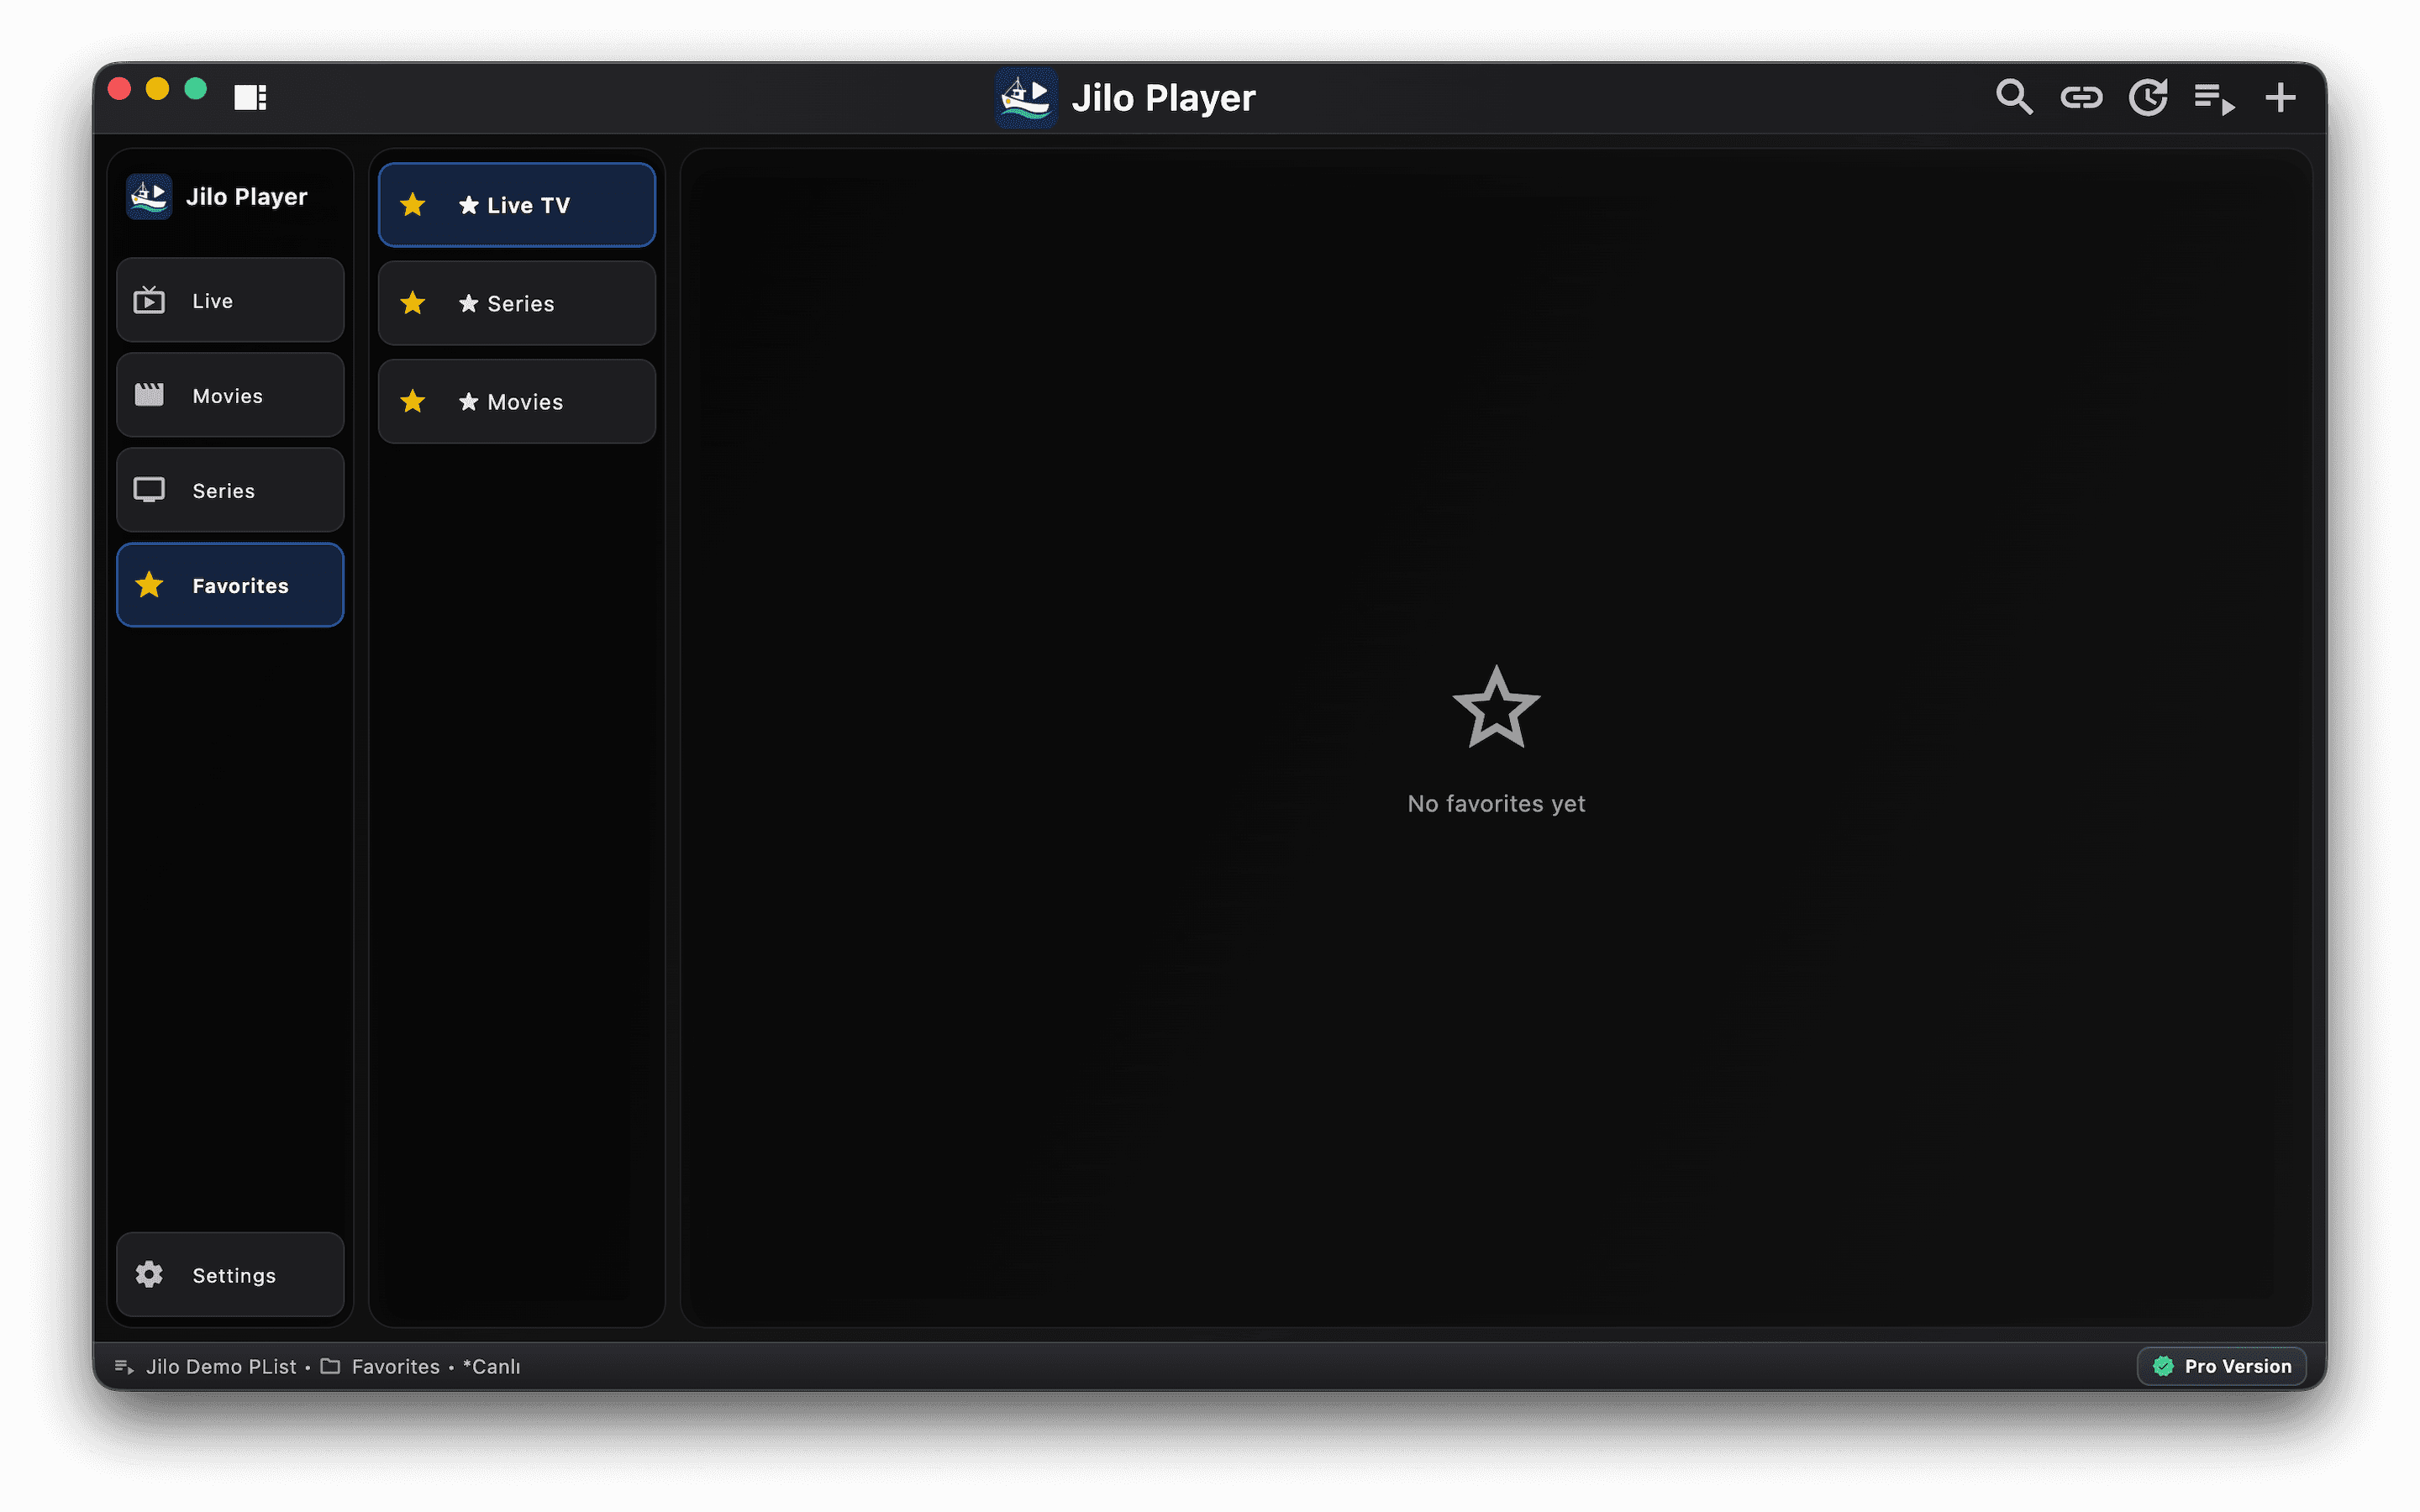
Task: Click the link URL icon in the toolbar
Action: [2081, 97]
